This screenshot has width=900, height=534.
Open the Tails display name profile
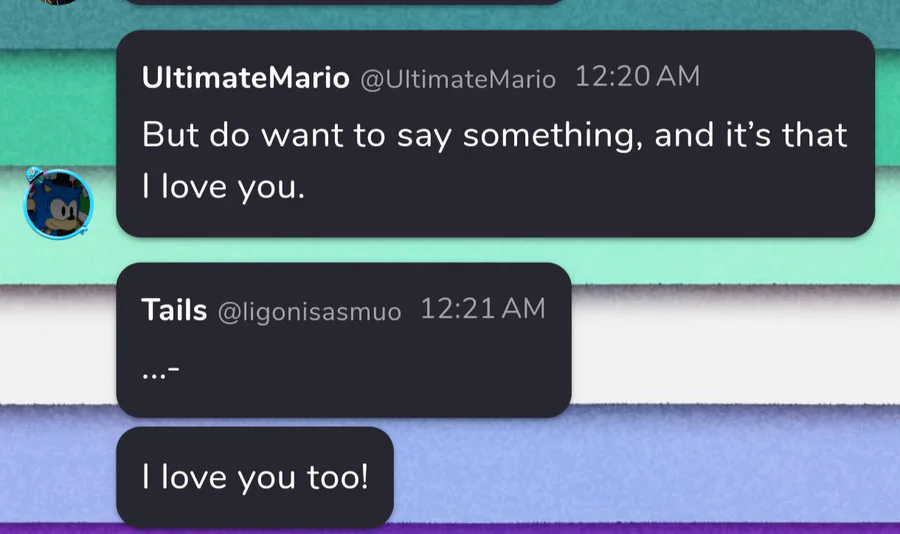tap(174, 310)
